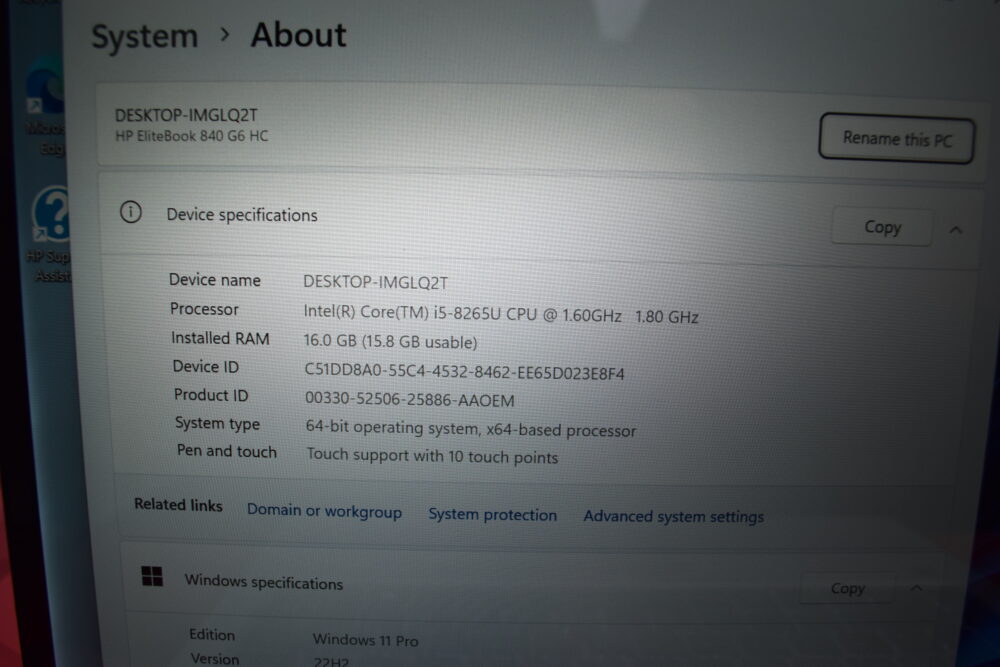1000x667 pixels.
Task: Click the System type label
Action: [x=217, y=423]
